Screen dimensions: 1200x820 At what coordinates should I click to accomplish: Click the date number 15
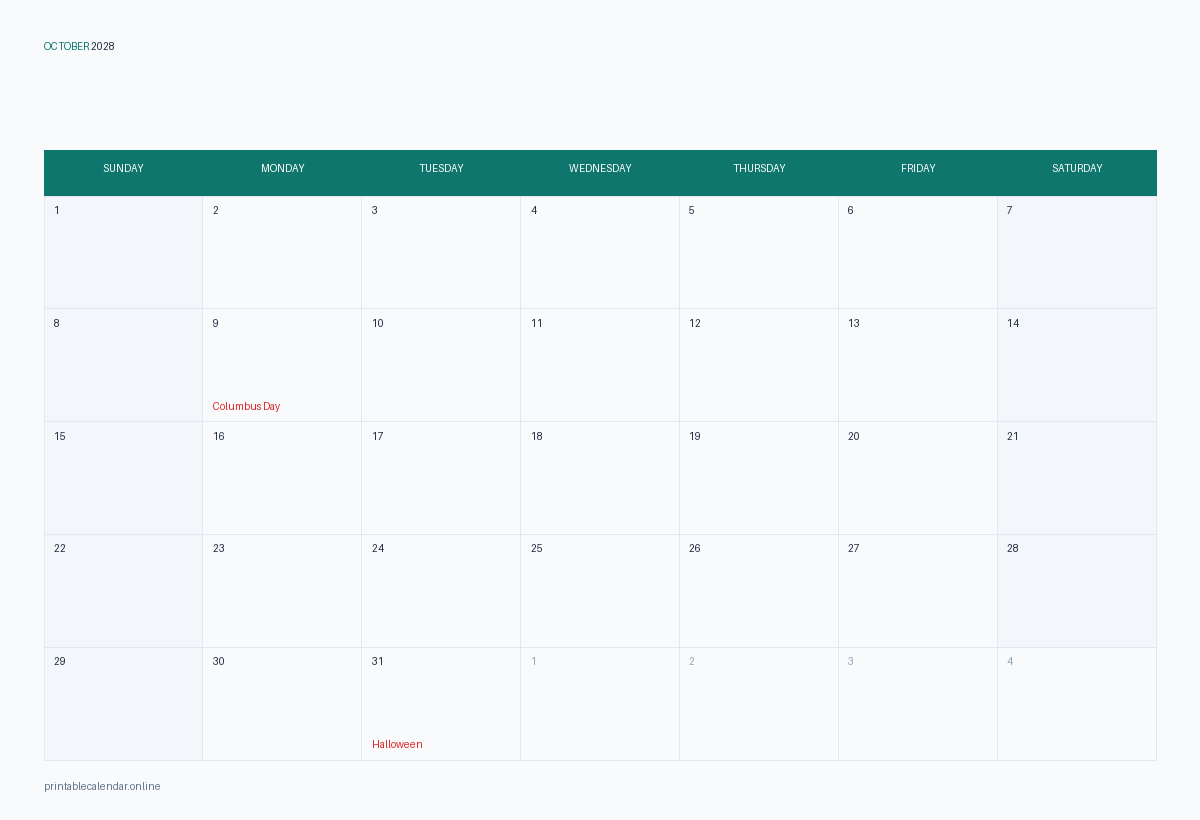coord(60,437)
